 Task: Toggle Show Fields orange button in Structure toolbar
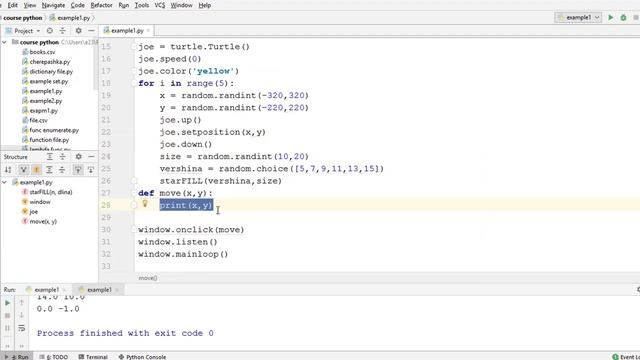(36, 170)
